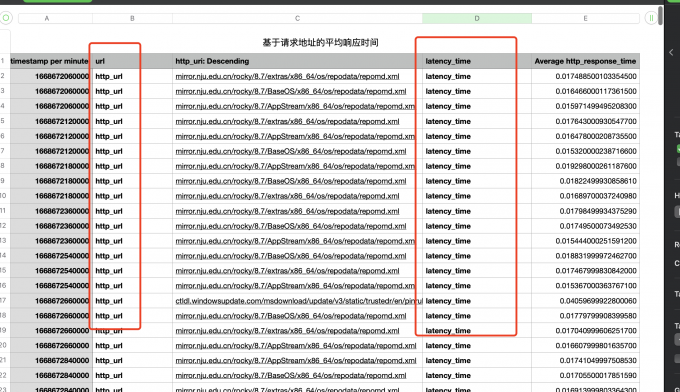Click the average response value in row 20
The image size is (680, 392).
click(585, 346)
